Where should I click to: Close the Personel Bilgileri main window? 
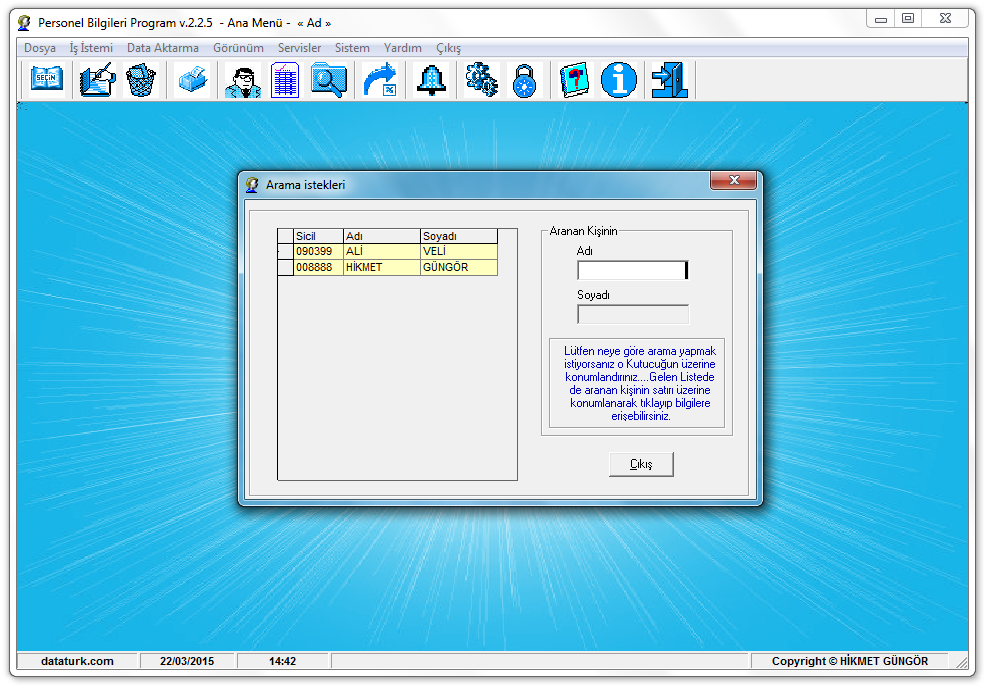point(945,19)
